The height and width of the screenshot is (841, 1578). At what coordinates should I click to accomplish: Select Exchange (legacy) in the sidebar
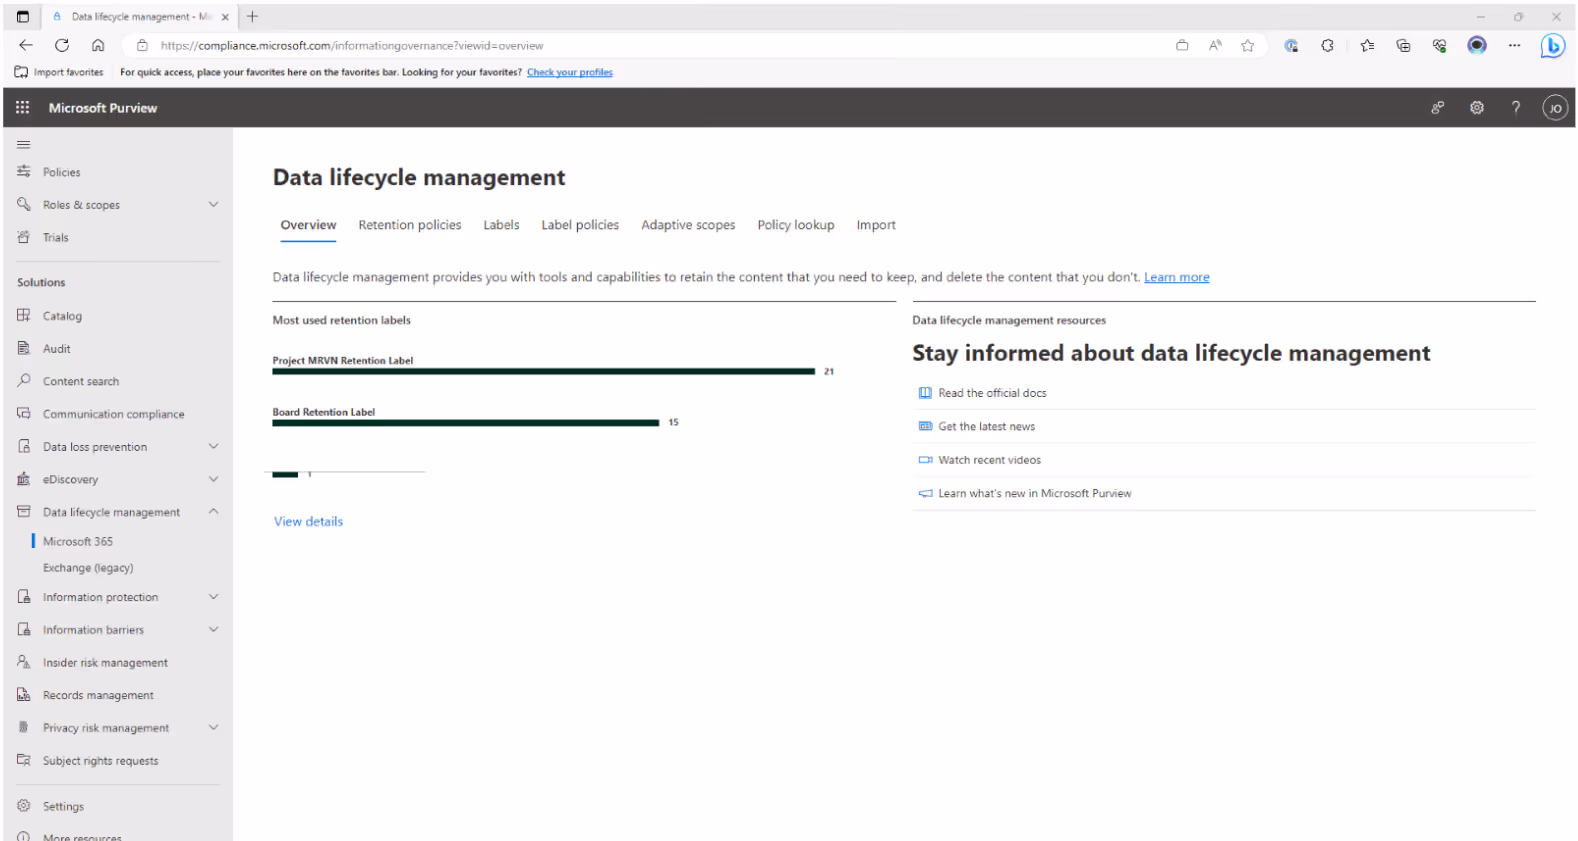tap(88, 568)
